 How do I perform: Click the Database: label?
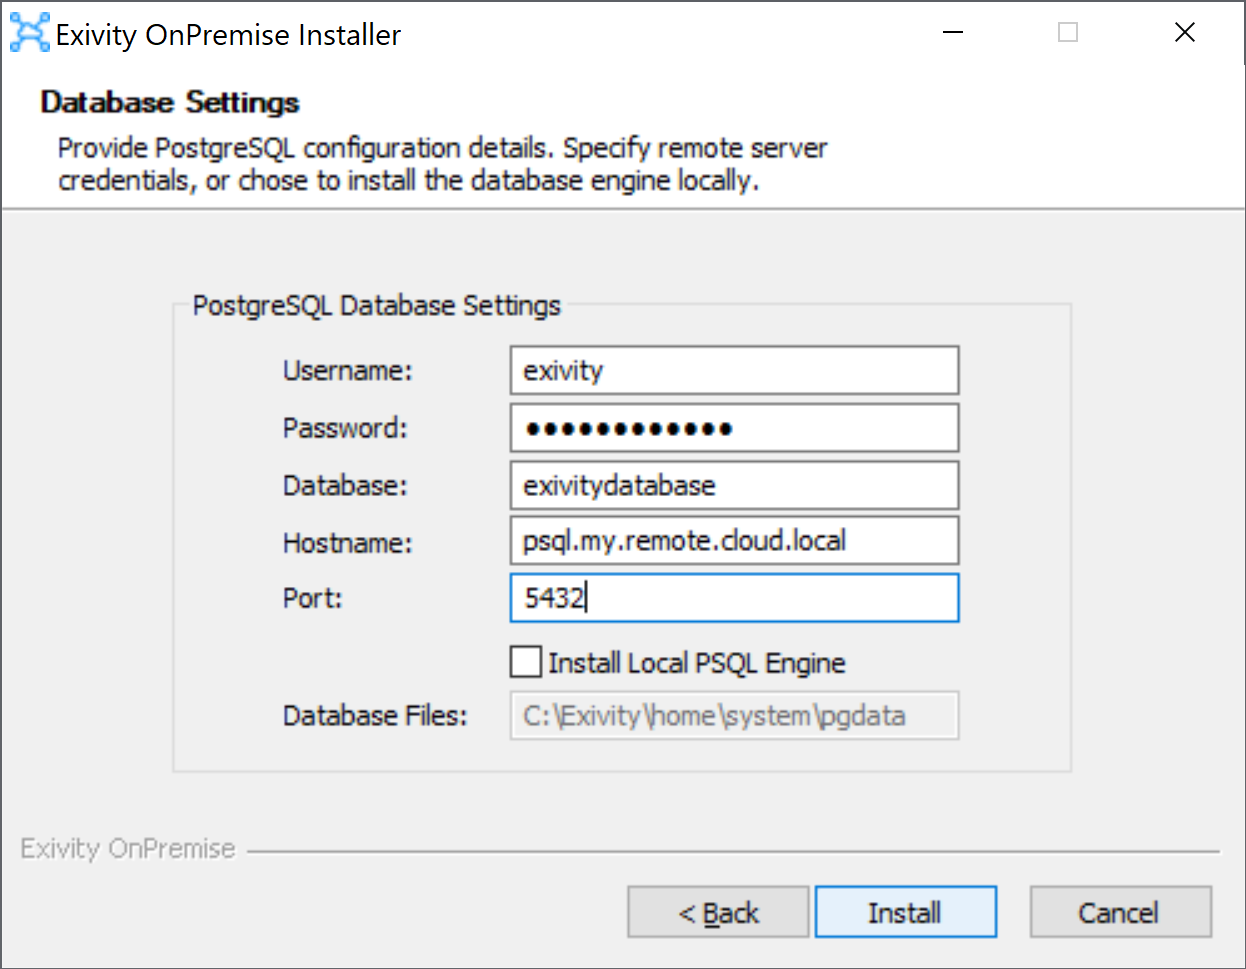[x=345, y=486]
